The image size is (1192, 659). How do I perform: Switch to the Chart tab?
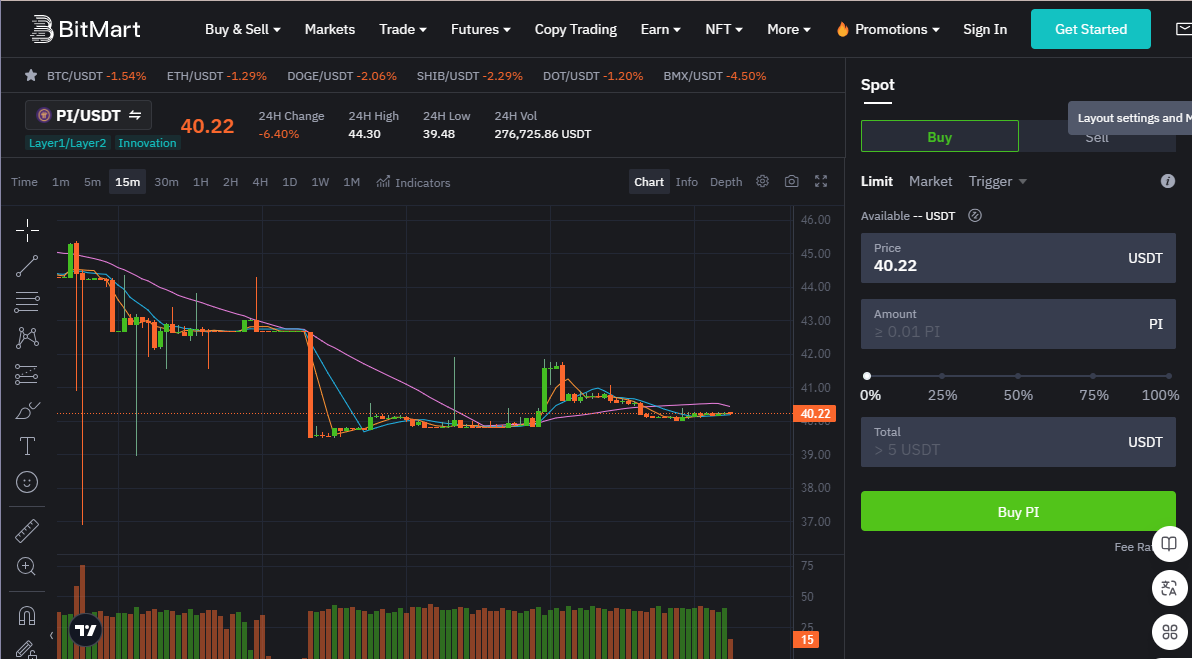[649, 182]
